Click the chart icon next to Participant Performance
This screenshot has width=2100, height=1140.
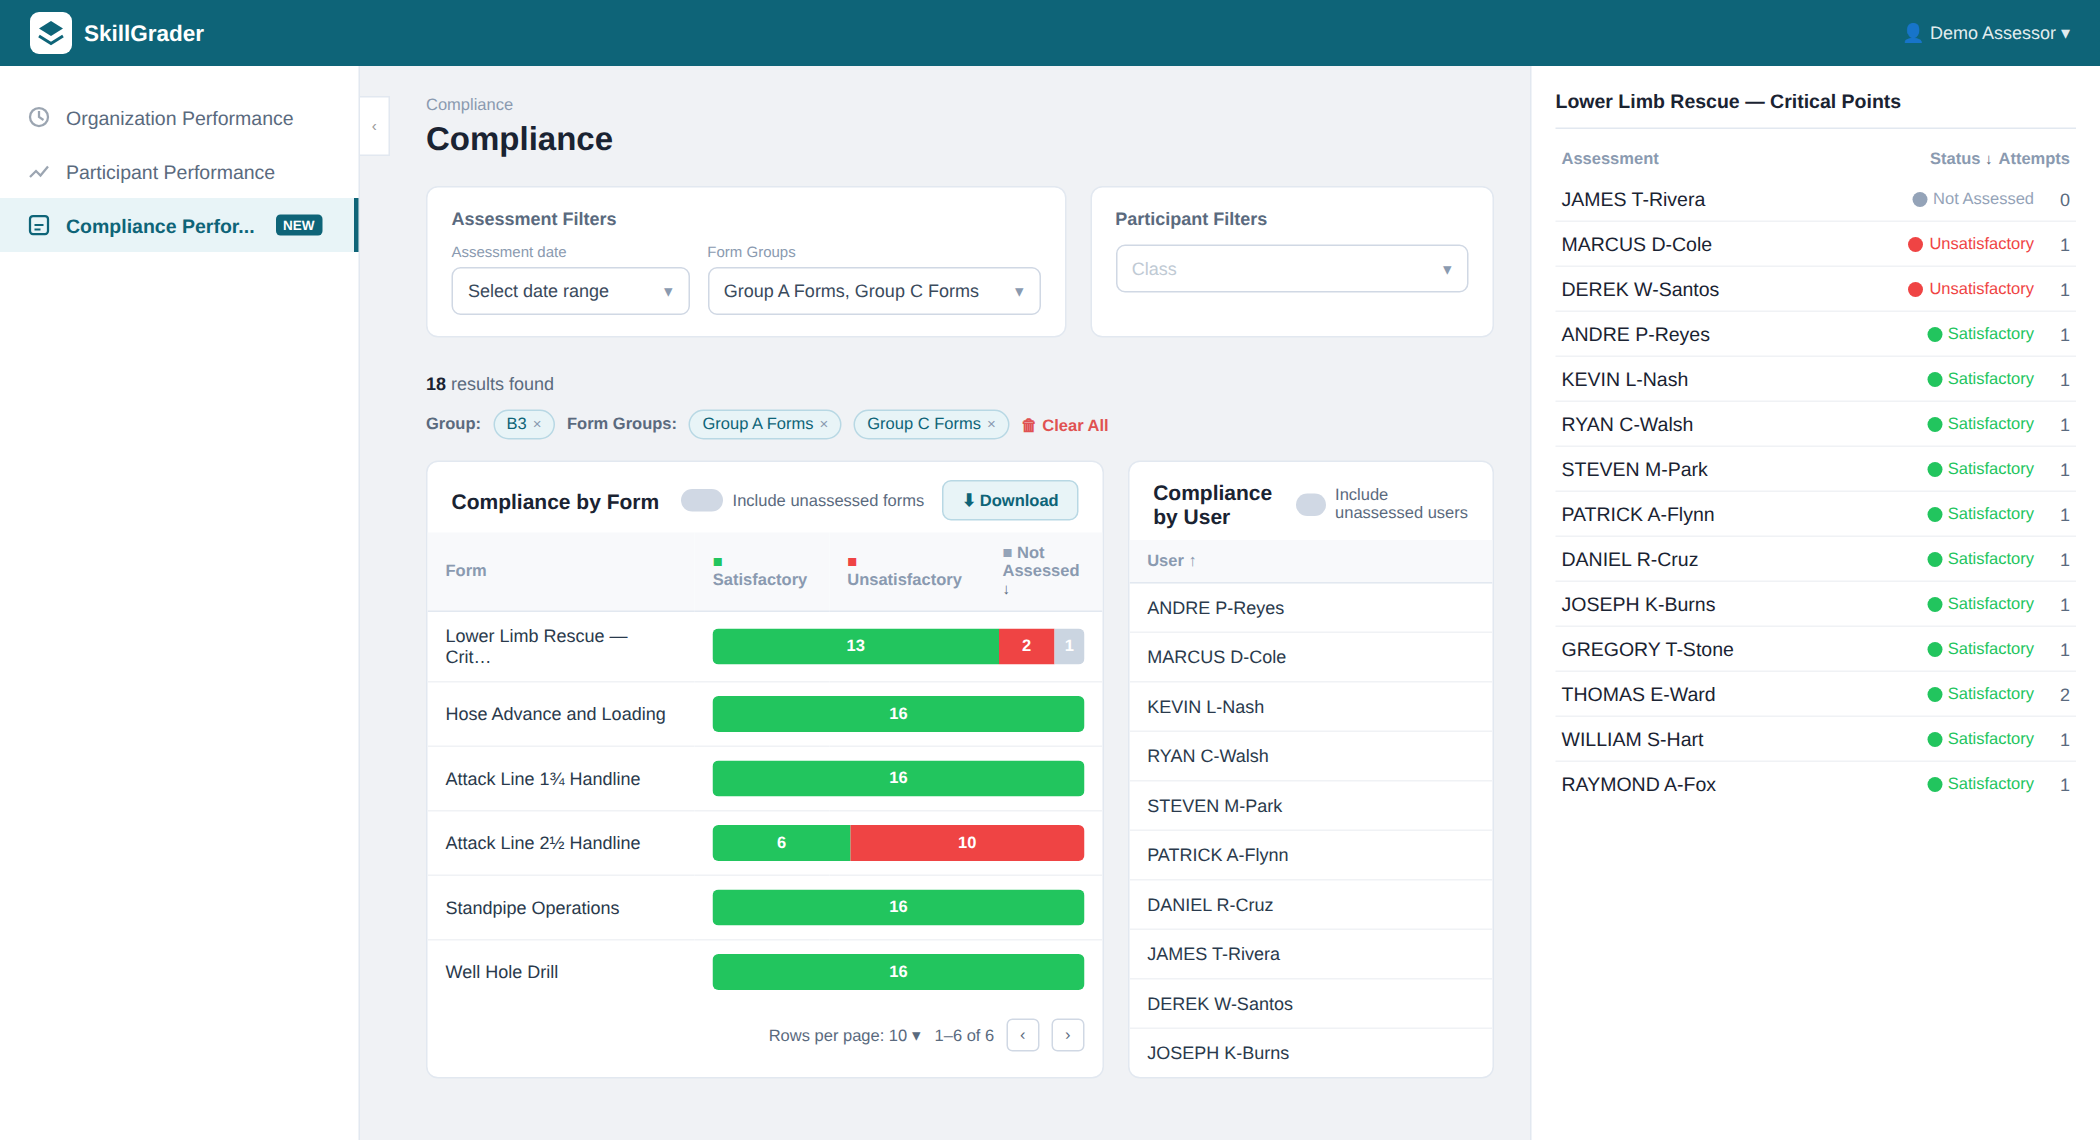(38, 172)
